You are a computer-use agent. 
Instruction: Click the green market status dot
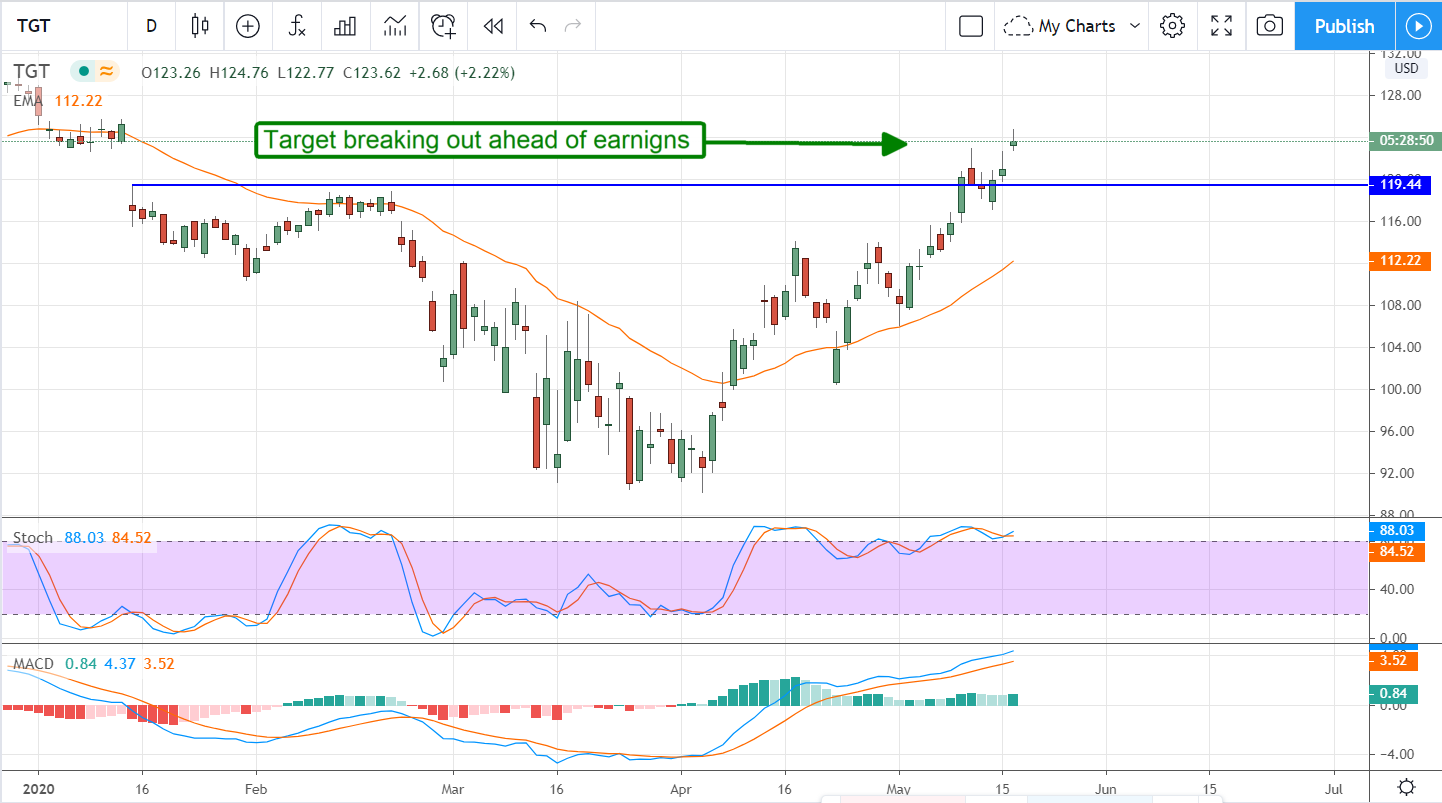pos(83,71)
